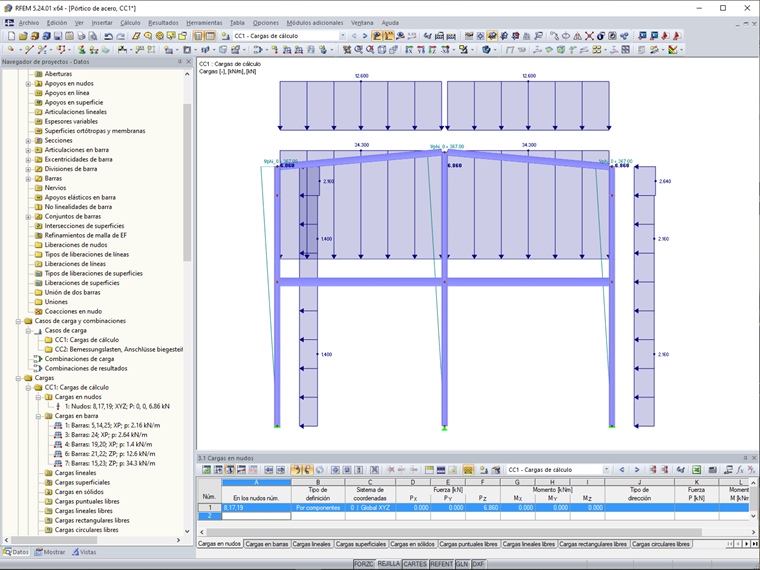Click the next load case arrow in main toolbar

pos(365,36)
